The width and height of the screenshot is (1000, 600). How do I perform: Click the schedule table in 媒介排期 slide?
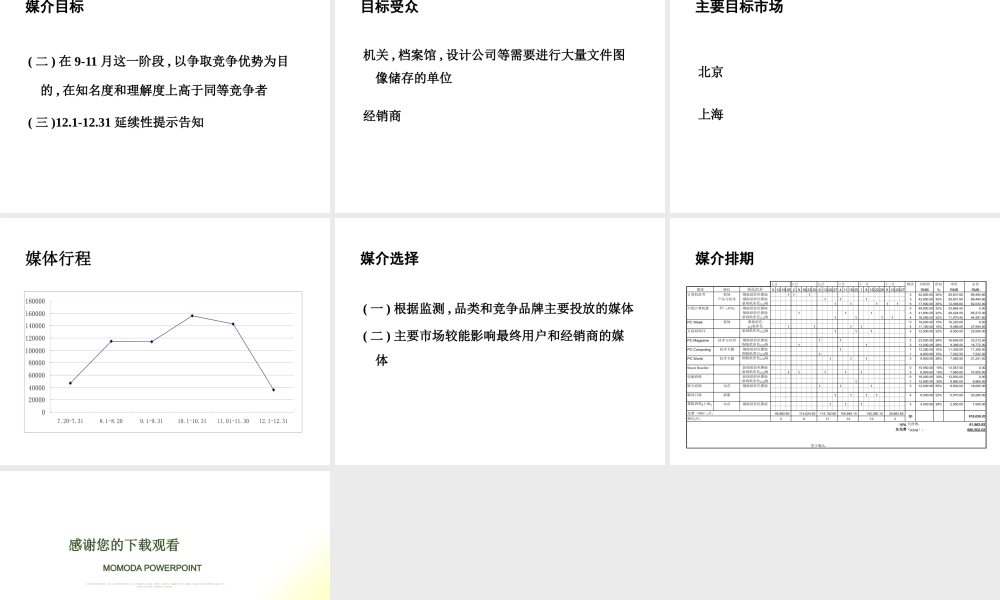coord(836,365)
